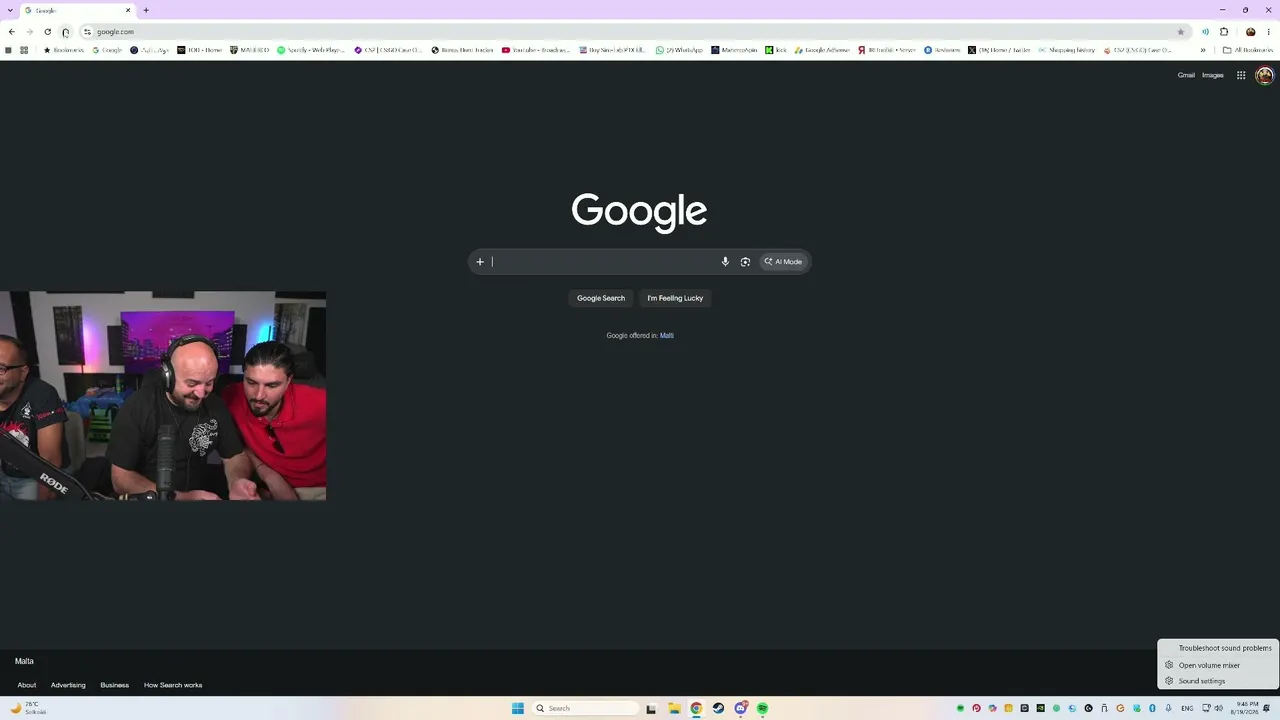
Task: Open the Google account avatar
Action: tap(1264, 75)
